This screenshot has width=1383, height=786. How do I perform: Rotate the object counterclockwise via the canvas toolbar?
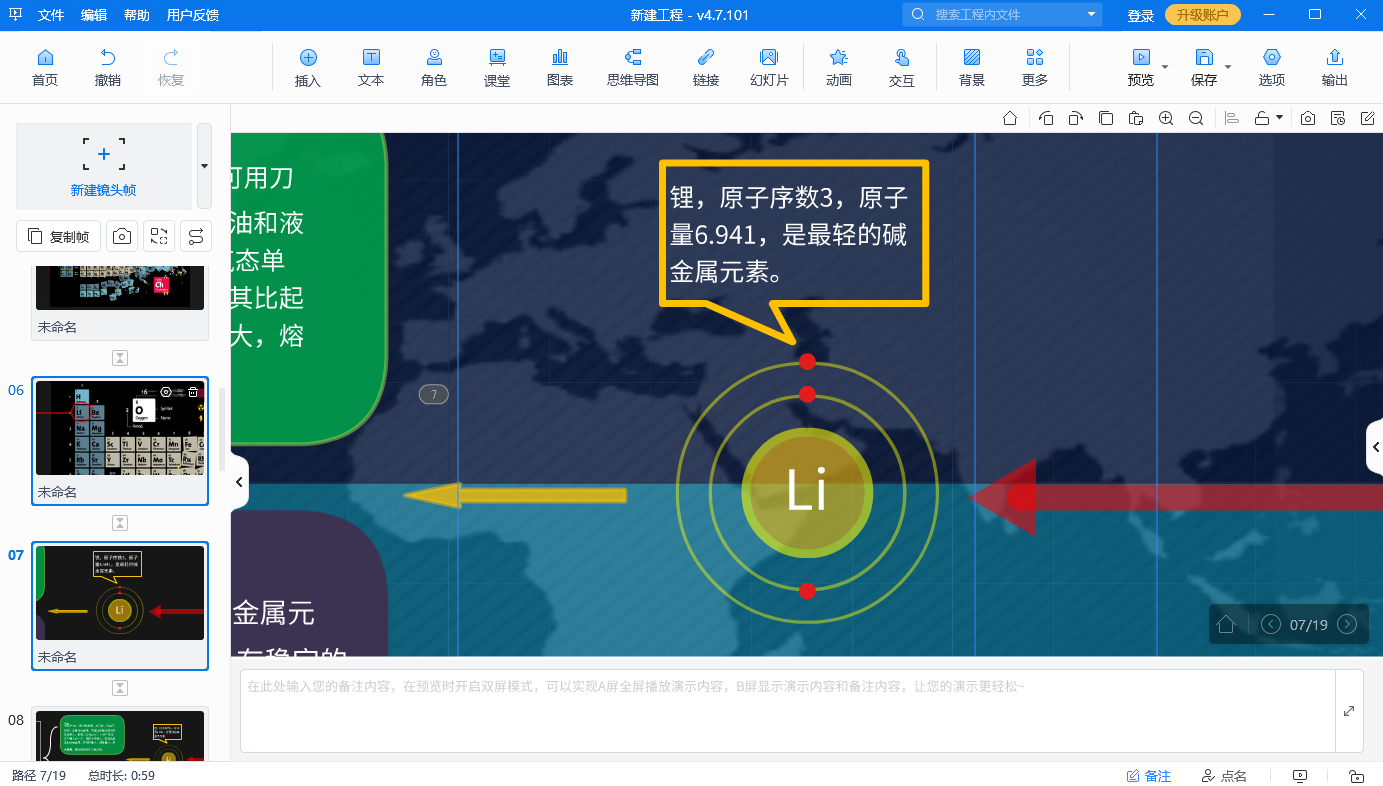(1046, 118)
